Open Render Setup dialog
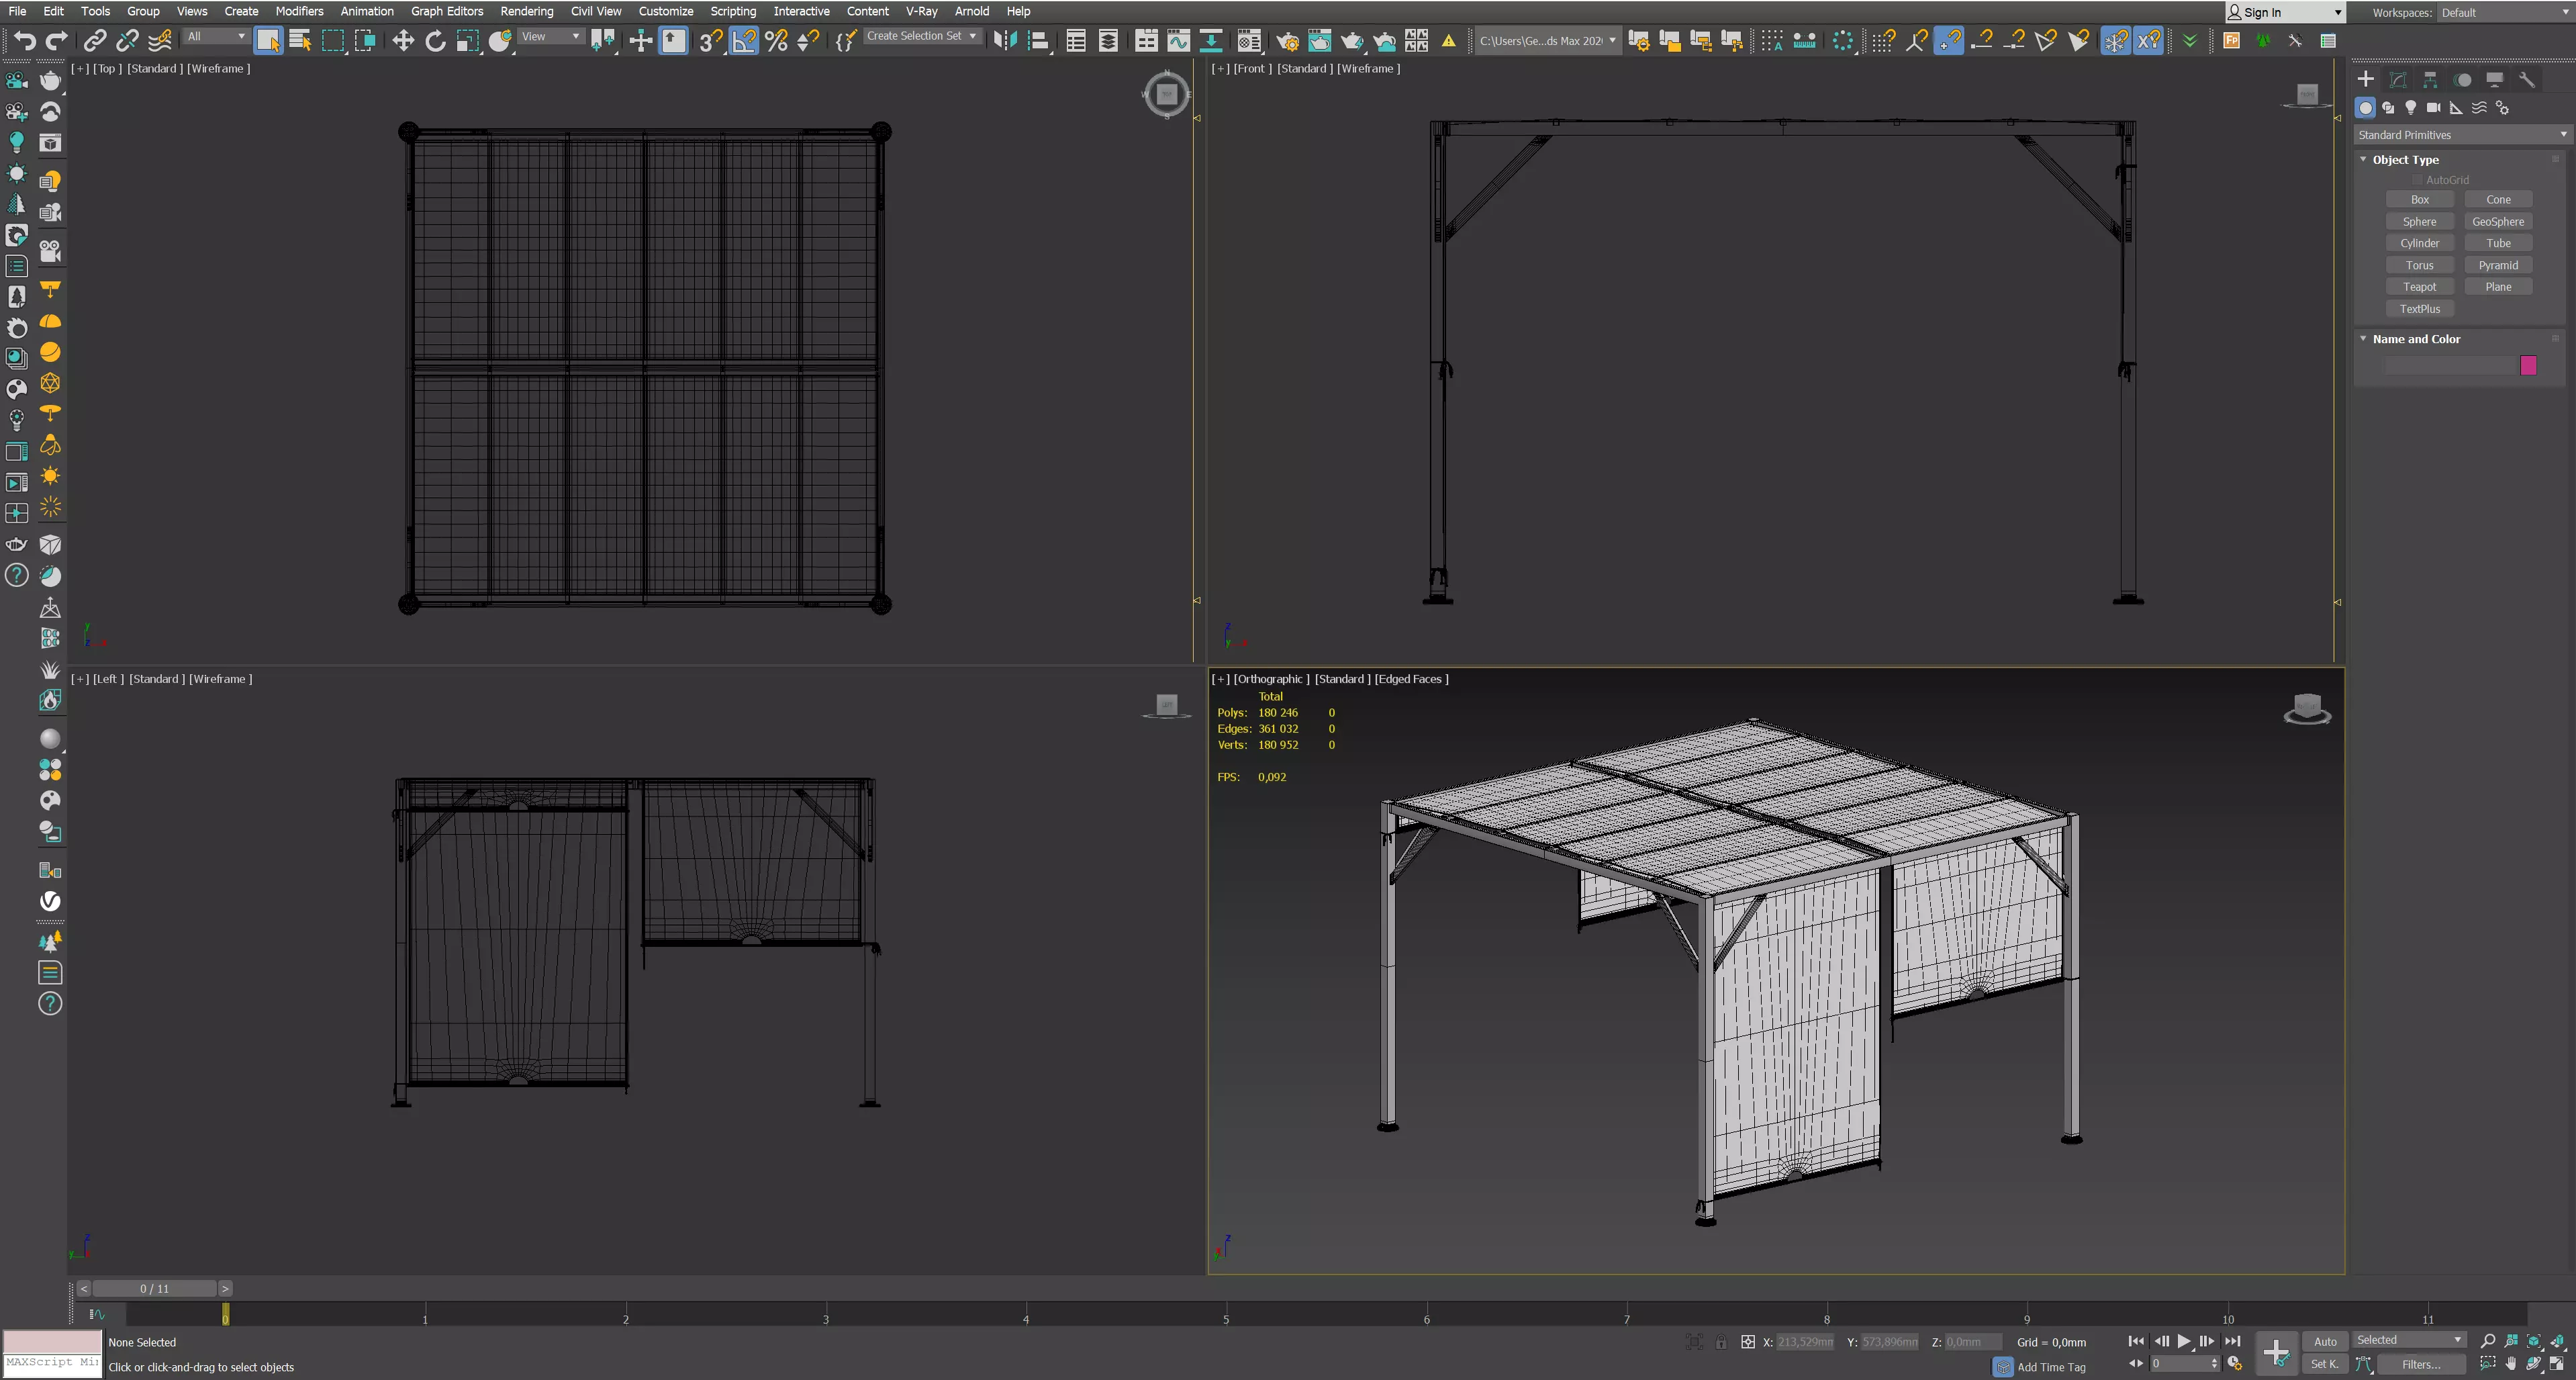 click(x=1288, y=40)
